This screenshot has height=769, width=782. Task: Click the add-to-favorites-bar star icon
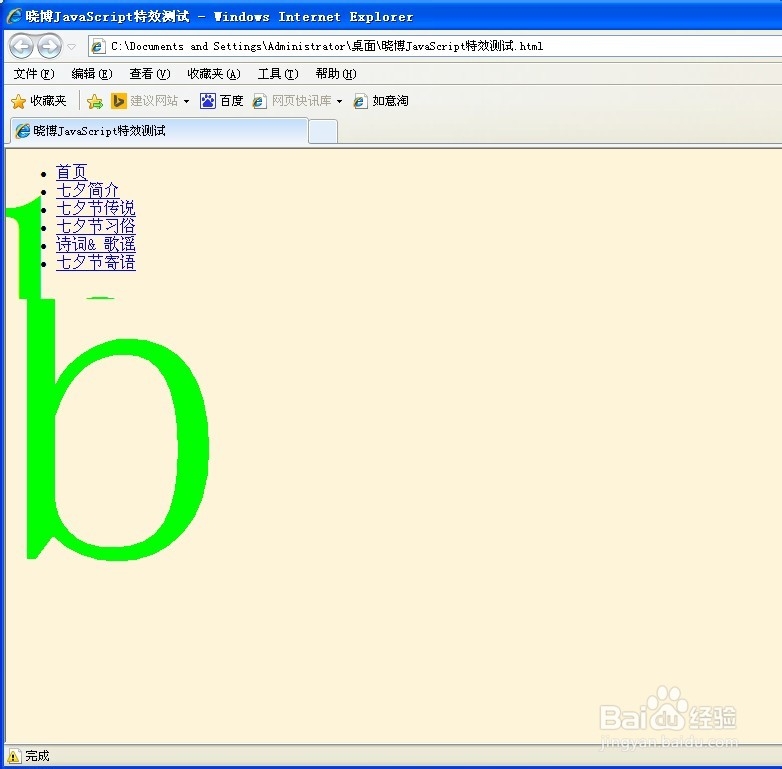tap(94, 101)
